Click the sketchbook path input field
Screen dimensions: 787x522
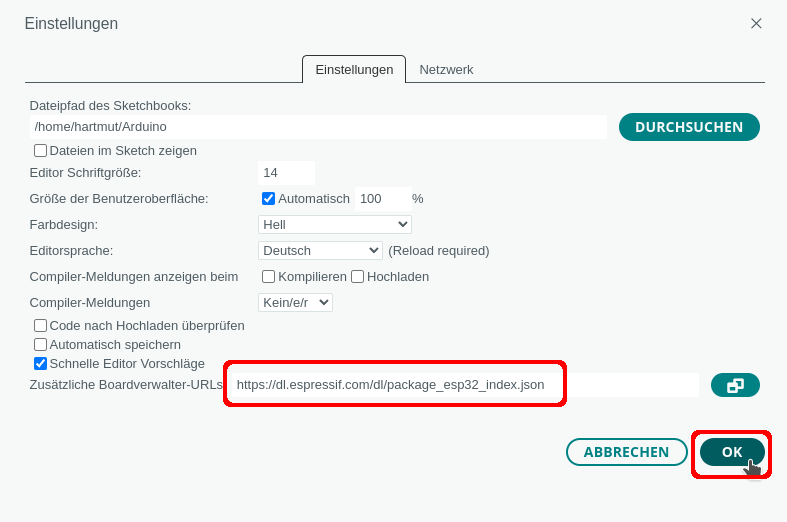click(x=318, y=127)
